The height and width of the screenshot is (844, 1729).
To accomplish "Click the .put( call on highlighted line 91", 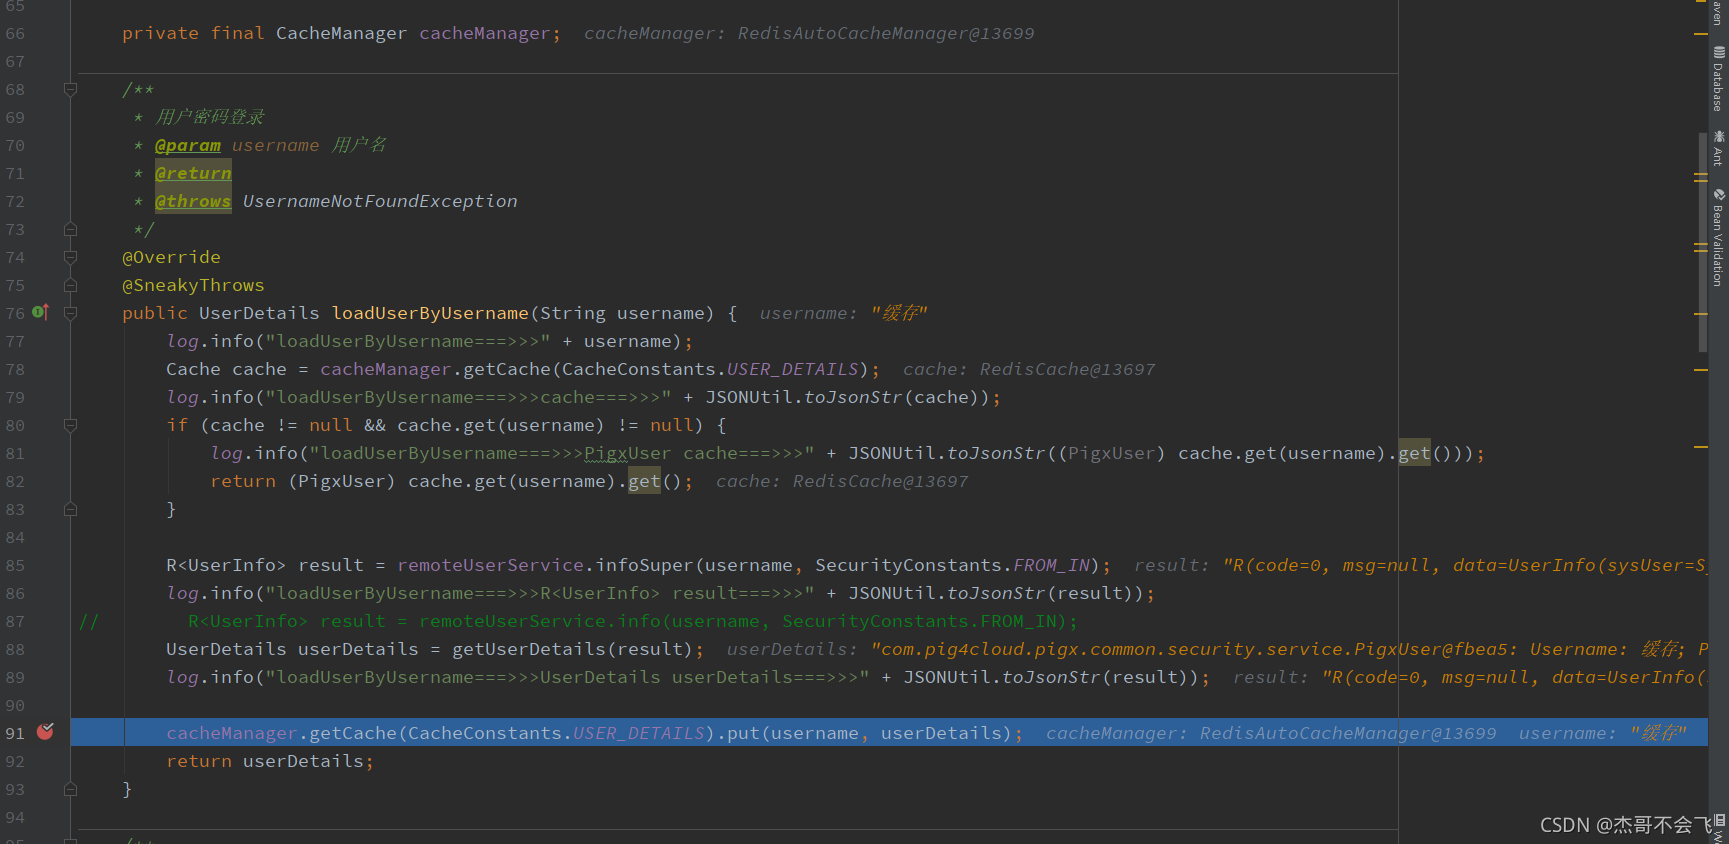I will pyautogui.click(x=743, y=733).
